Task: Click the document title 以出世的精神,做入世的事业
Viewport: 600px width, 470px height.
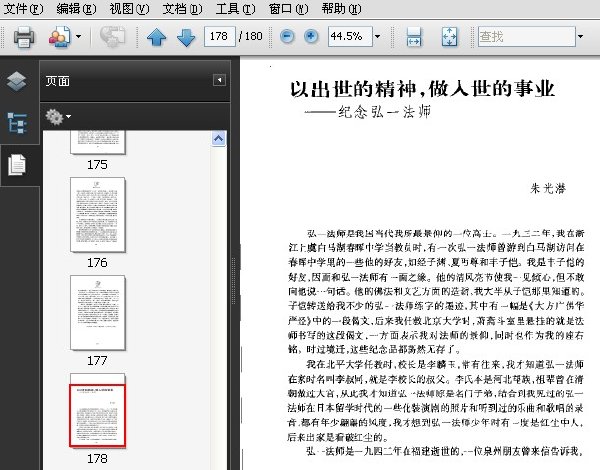Action: point(422,89)
